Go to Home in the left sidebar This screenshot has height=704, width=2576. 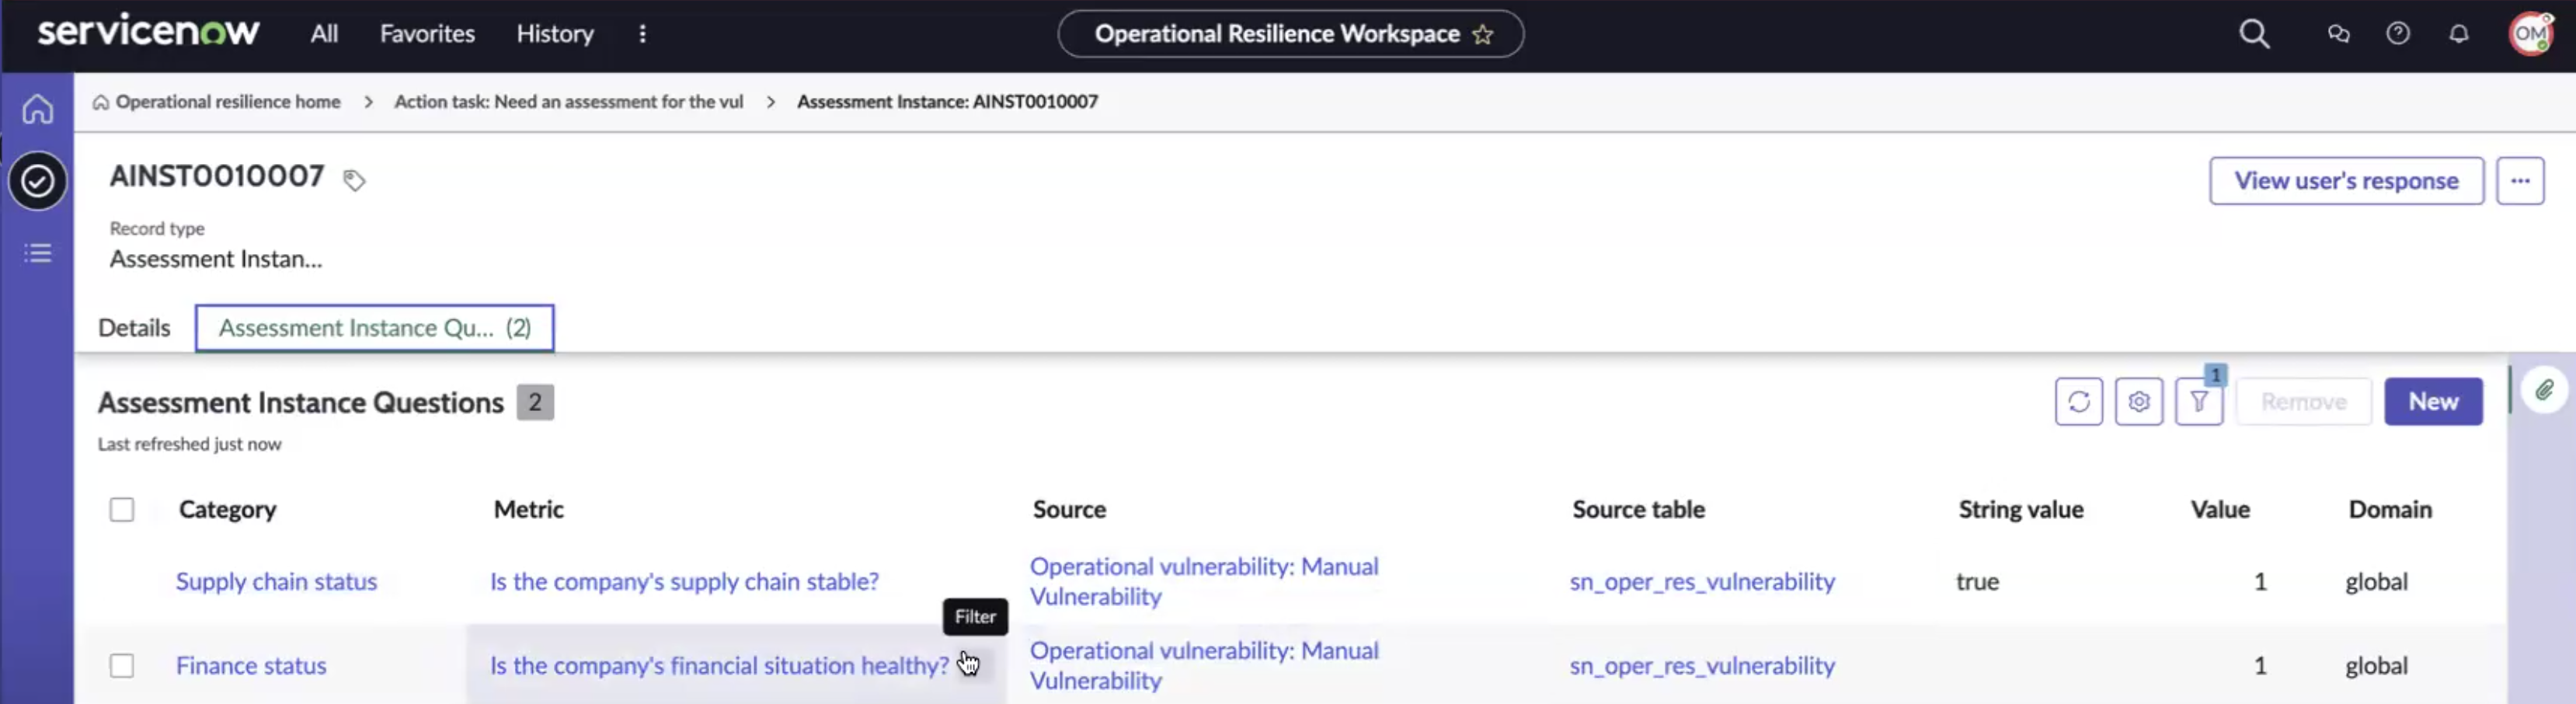point(38,108)
